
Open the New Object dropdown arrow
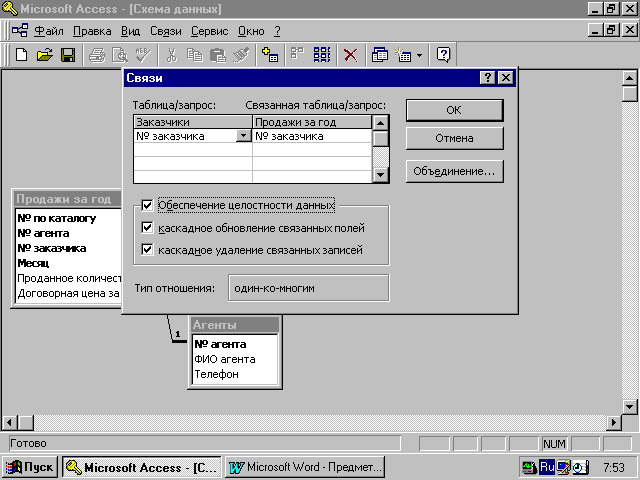(420, 55)
